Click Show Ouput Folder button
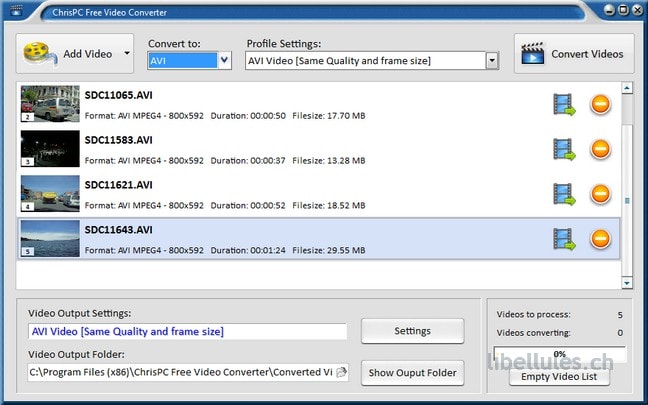Image resolution: width=648 pixels, height=405 pixels. click(x=412, y=373)
